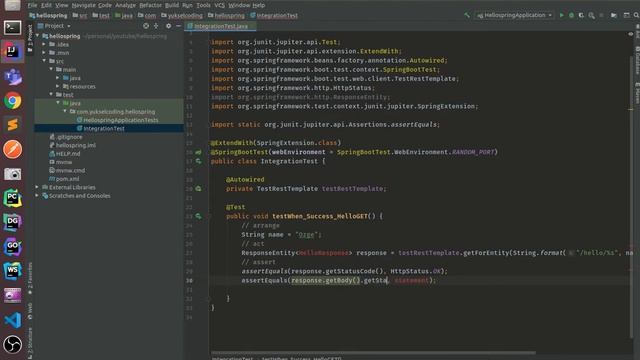Toggle the Database tool window on right edge
640x360 pixels.
[x=637, y=60]
